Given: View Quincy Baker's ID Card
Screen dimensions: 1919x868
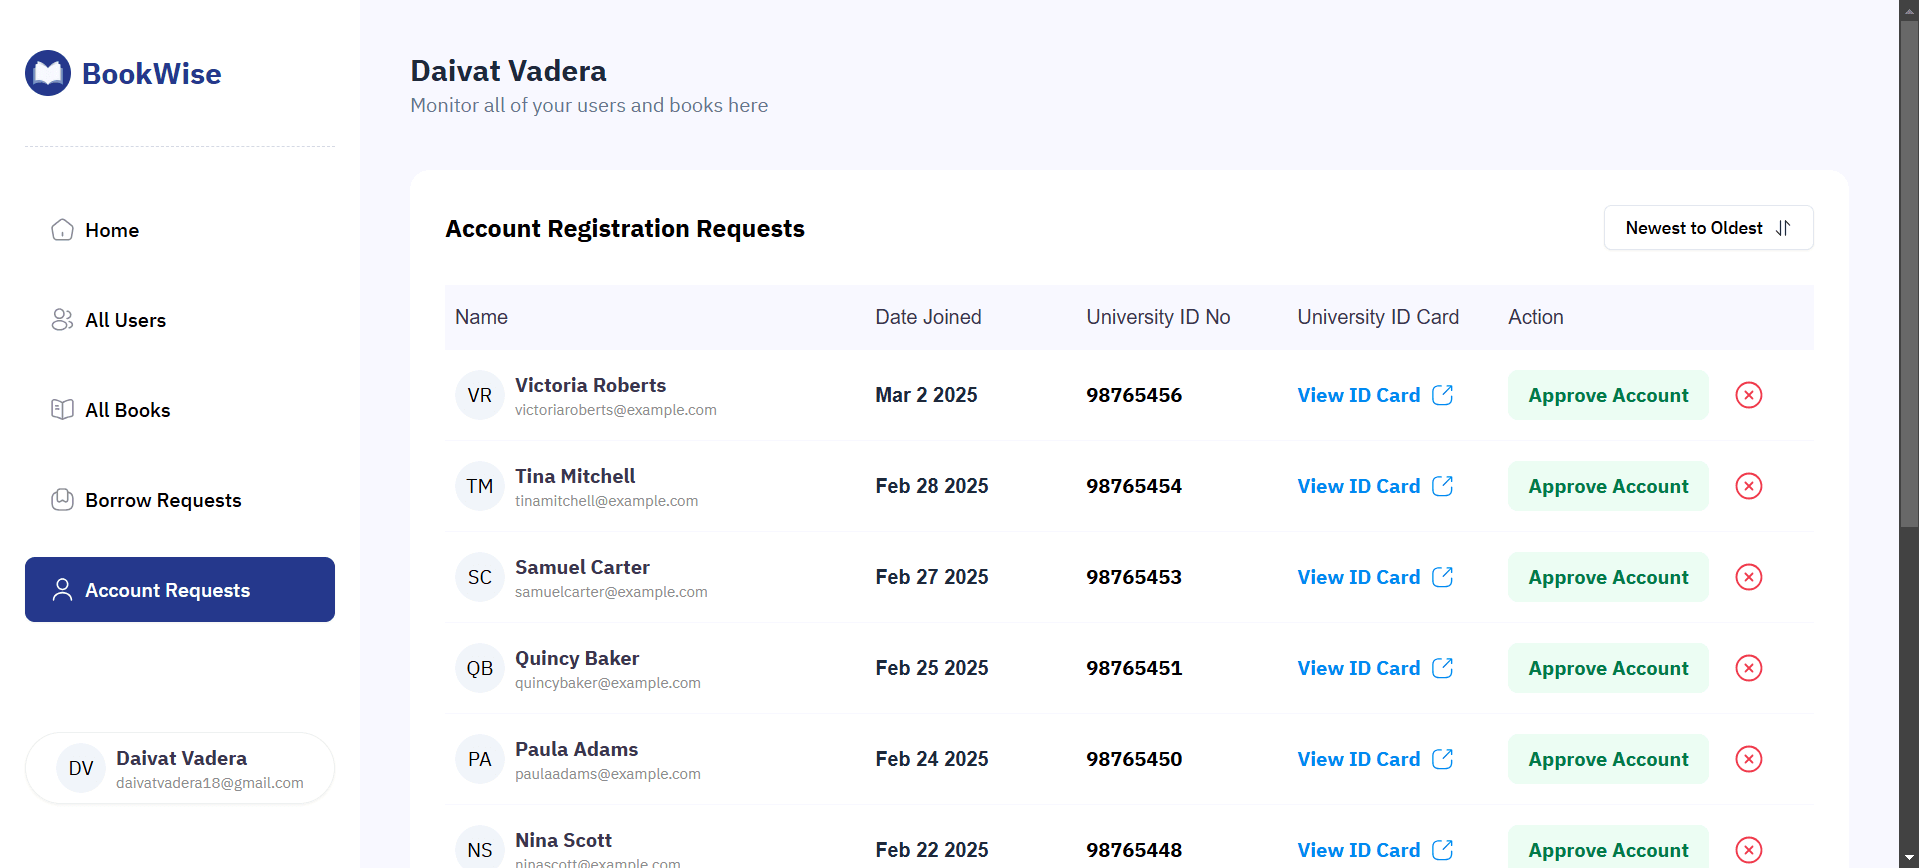Looking at the screenshot, I should click(1358, 668).
